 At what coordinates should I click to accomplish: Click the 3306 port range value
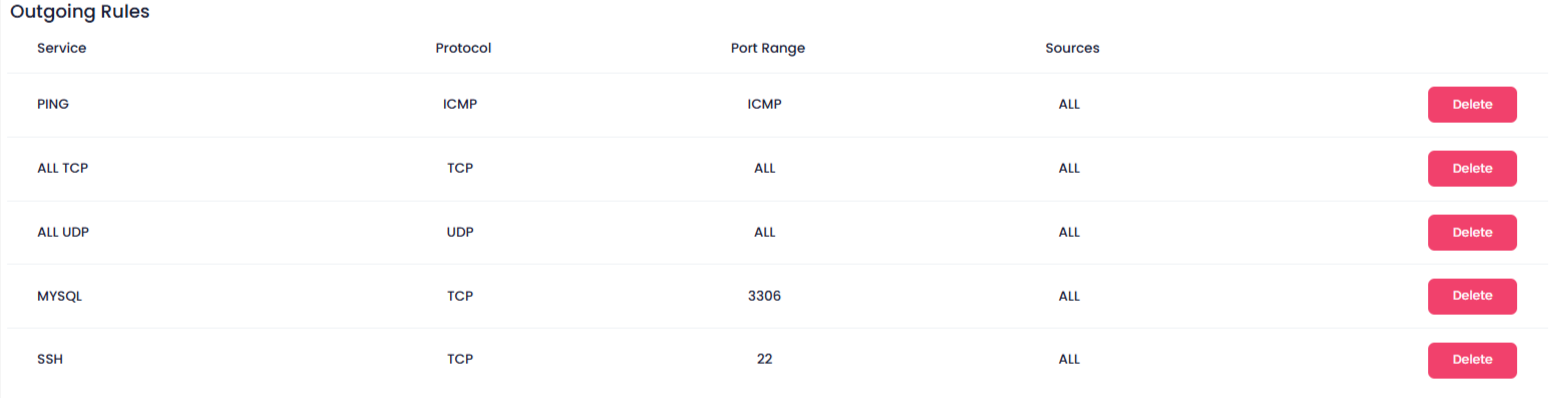764,296
